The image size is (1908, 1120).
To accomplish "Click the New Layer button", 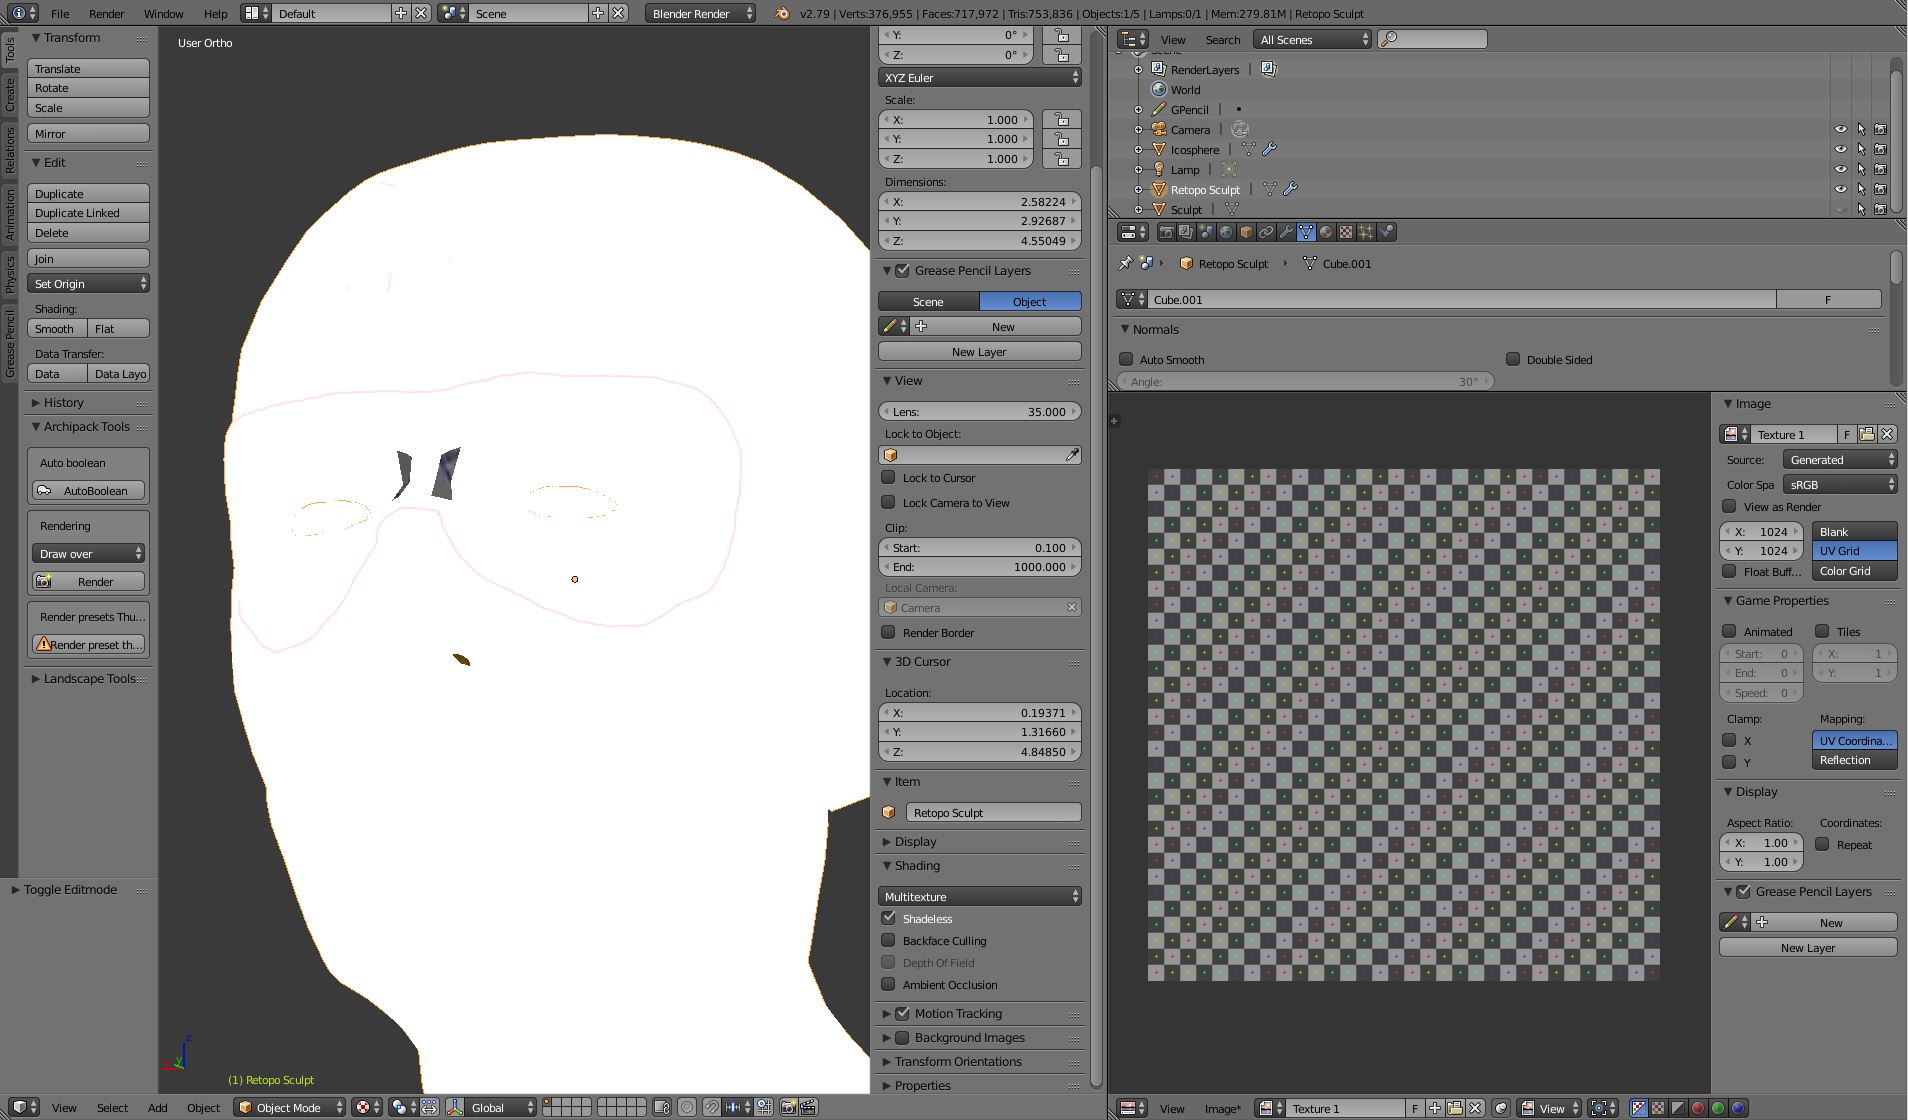I will [978, 351].
